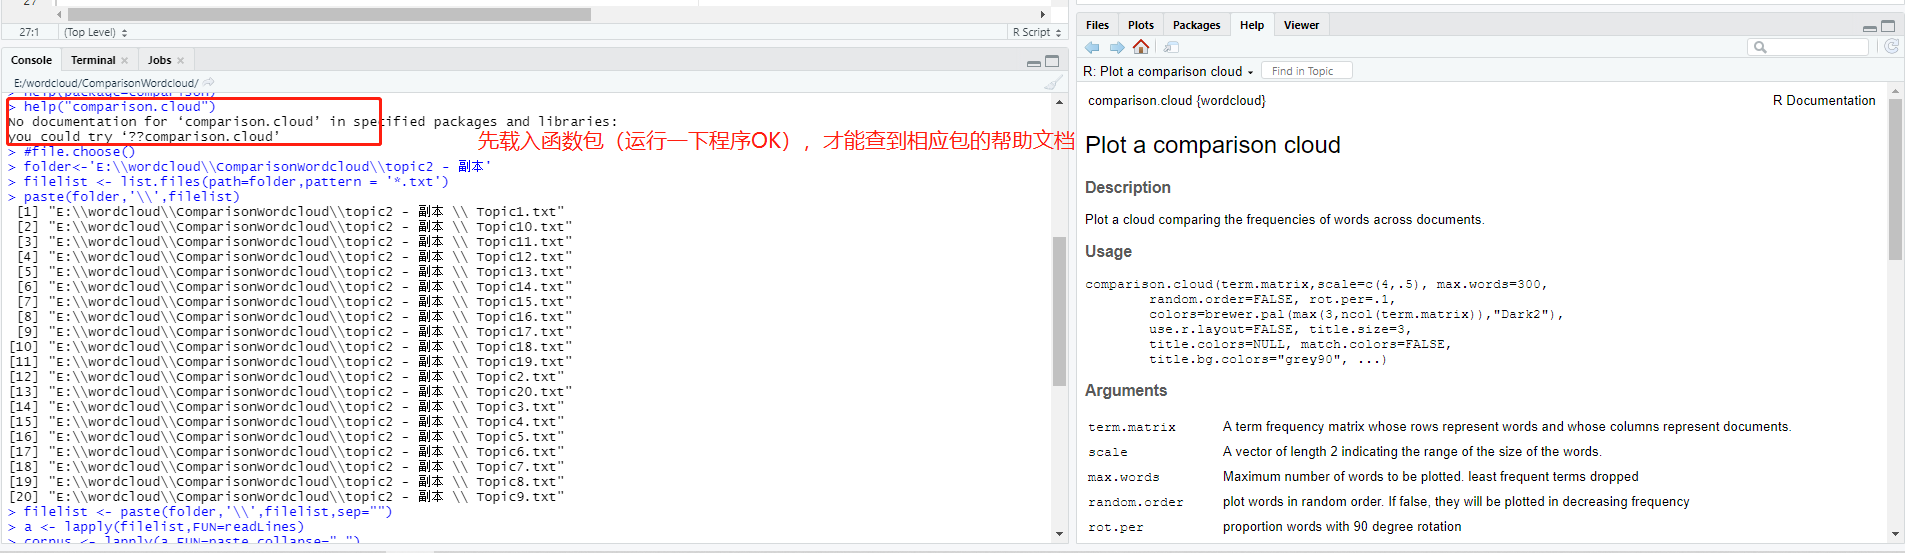Close the Terminal tab
This screenshot has height=553, width=1905.
click(x=124, y=61)
